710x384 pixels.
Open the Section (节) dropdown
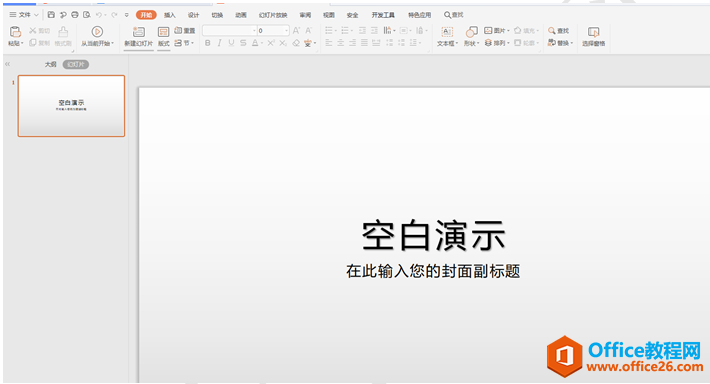tap(184, 43)
